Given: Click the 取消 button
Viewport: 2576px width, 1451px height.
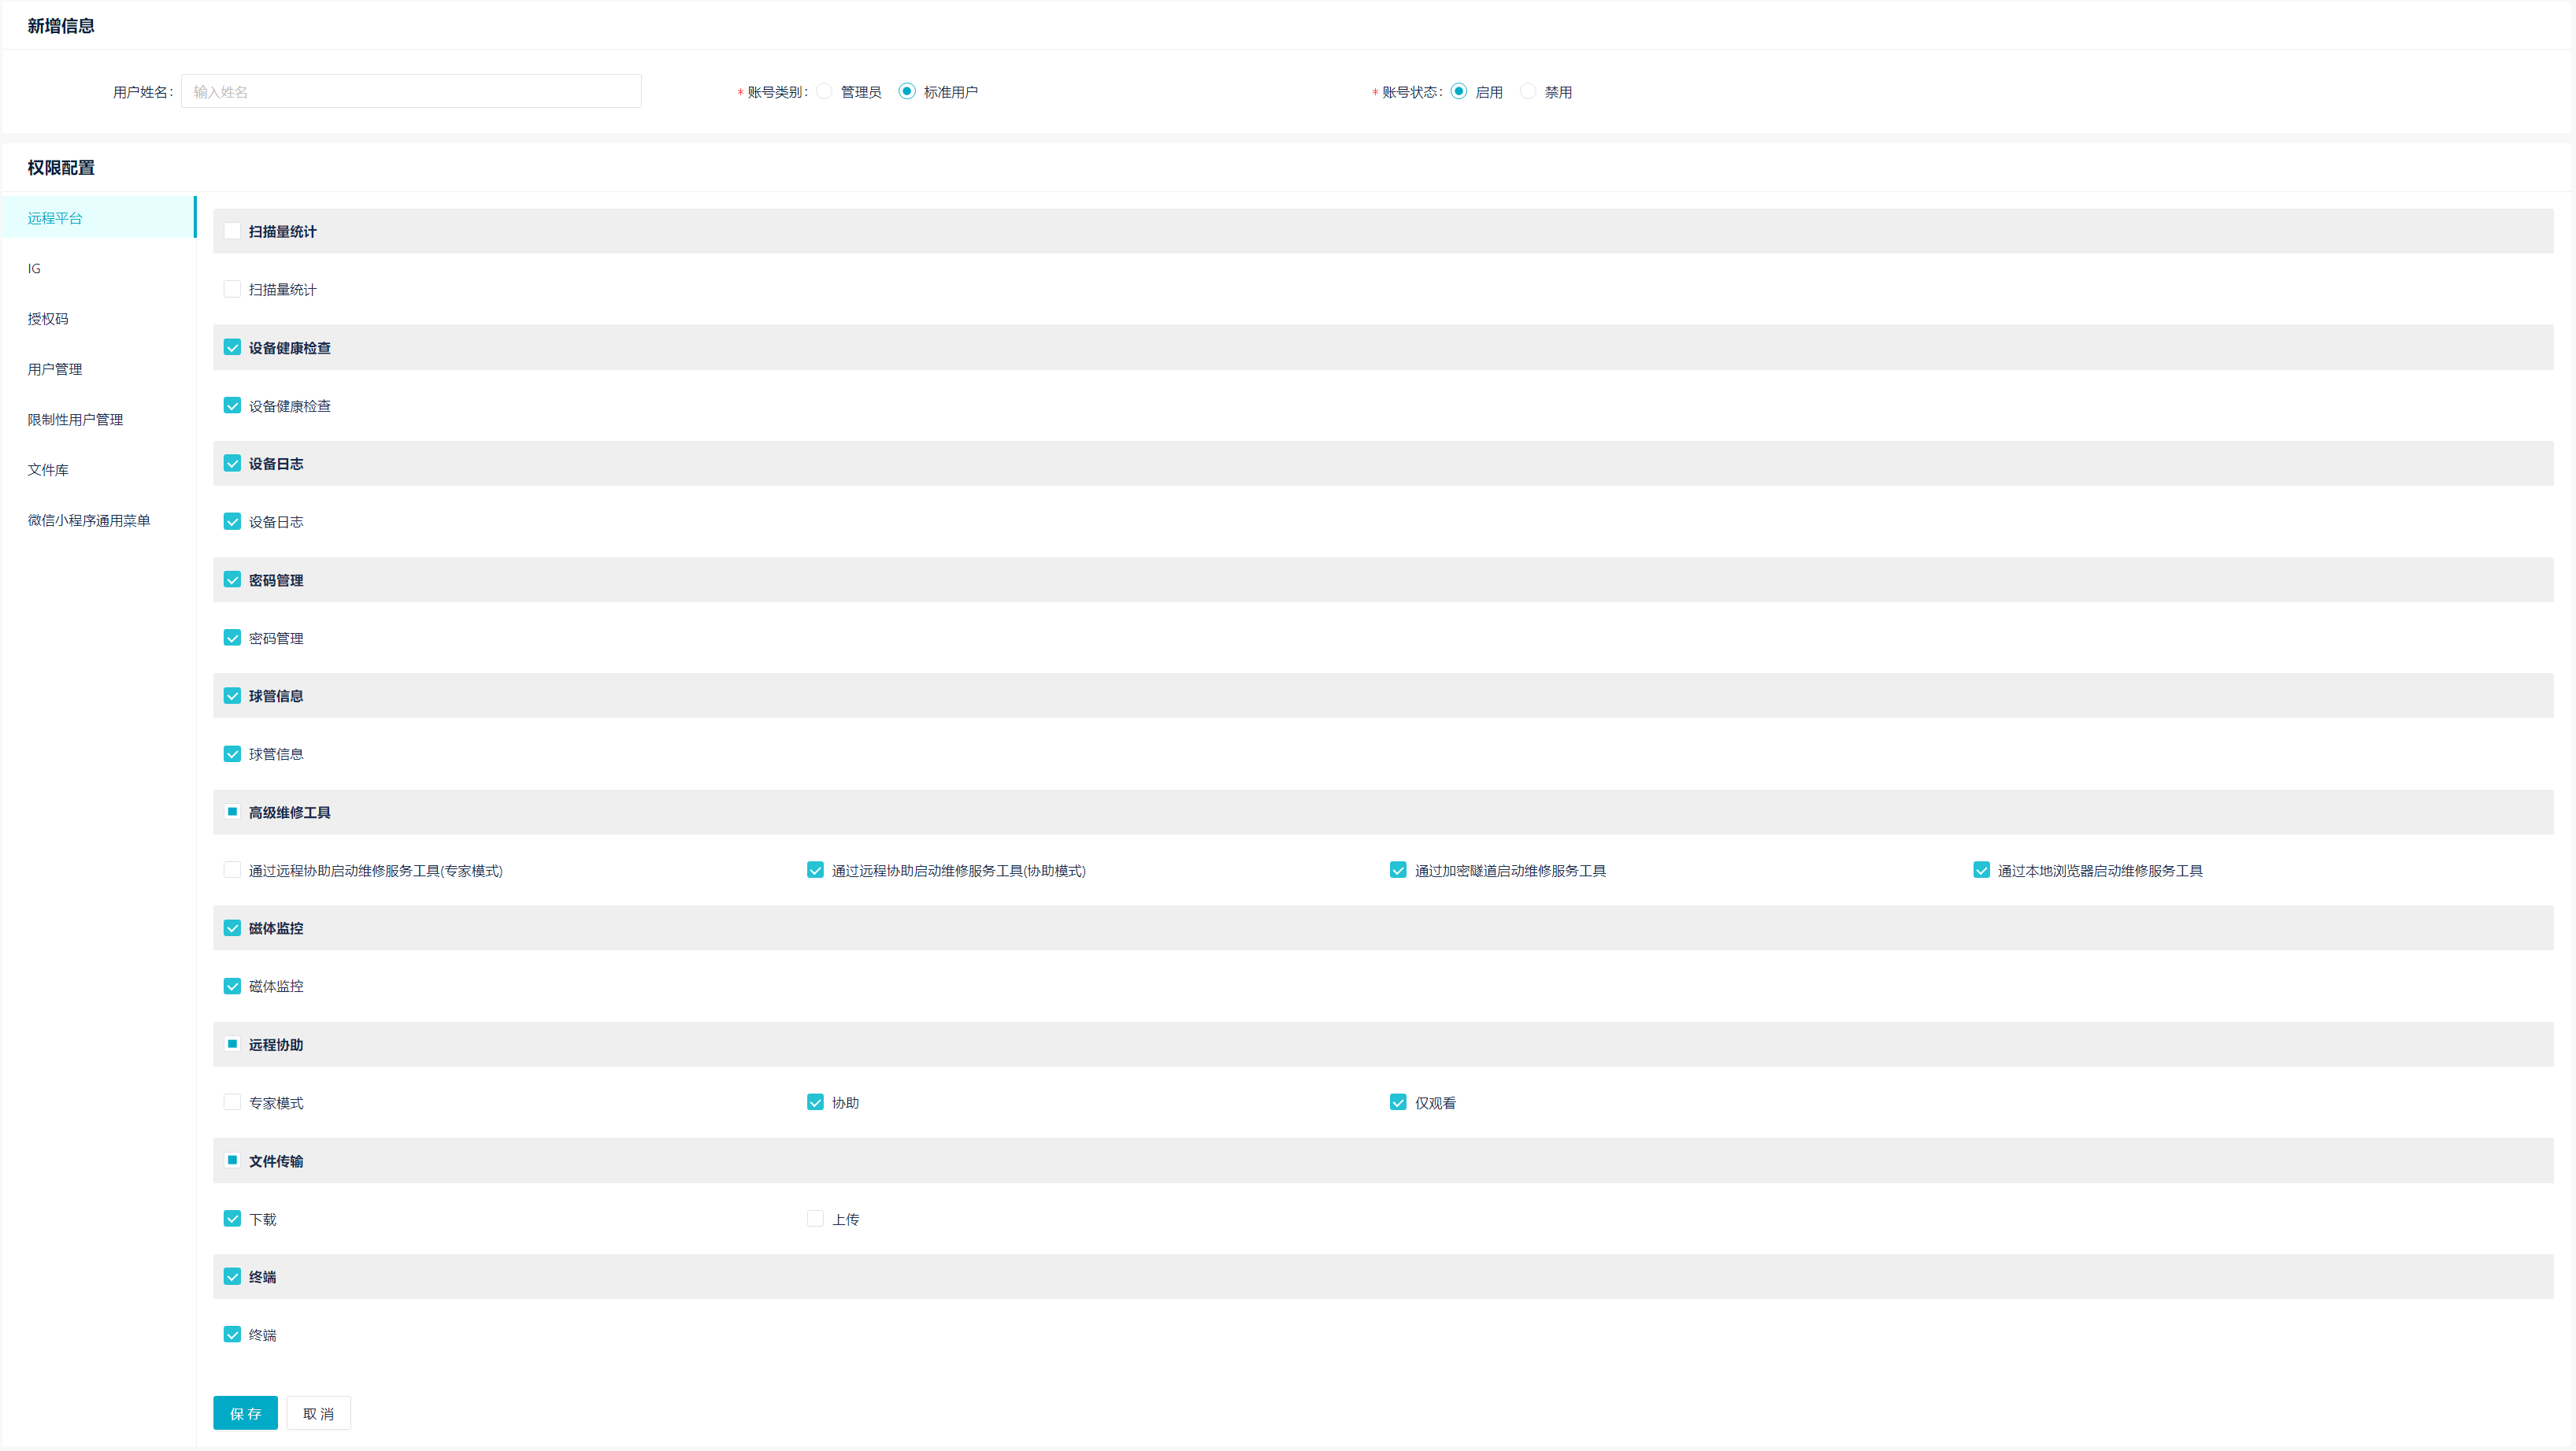Looking at the screenshot, I should tap(318, 1413).
